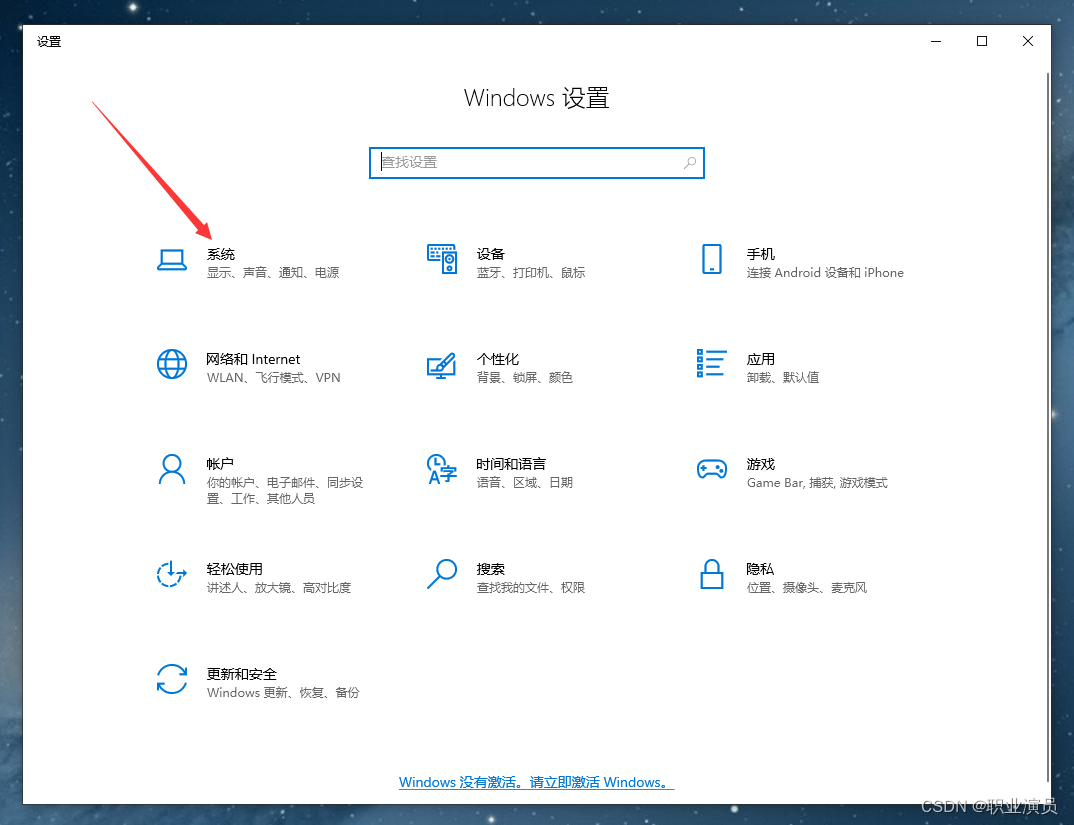Click the 搜索 category title
Viewport: 1074px width, 825px height.
tap(491, 569)
